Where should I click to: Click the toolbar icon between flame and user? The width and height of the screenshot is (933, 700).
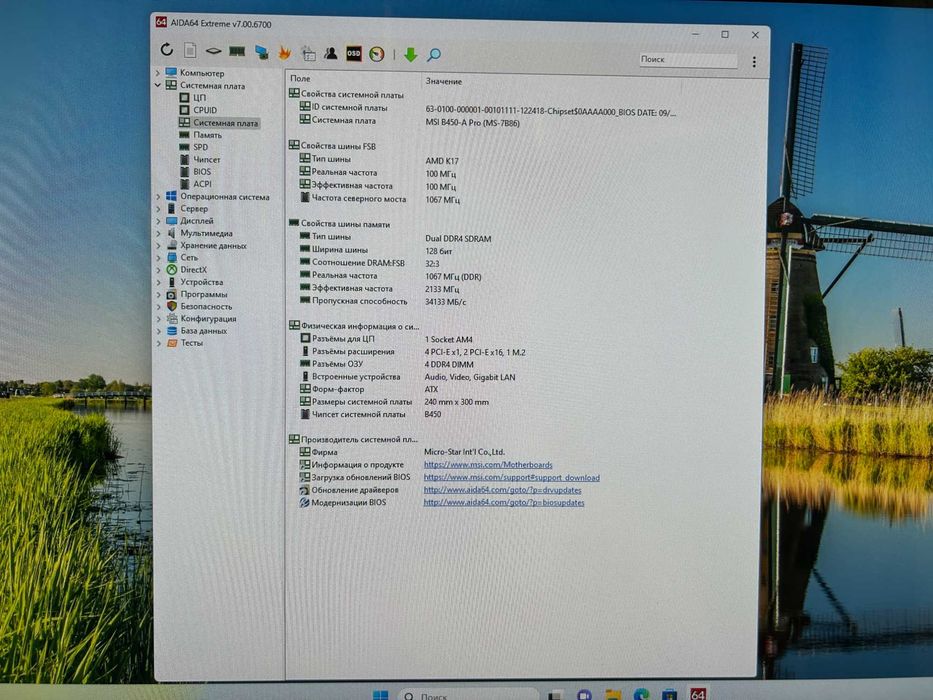point(308,54)
